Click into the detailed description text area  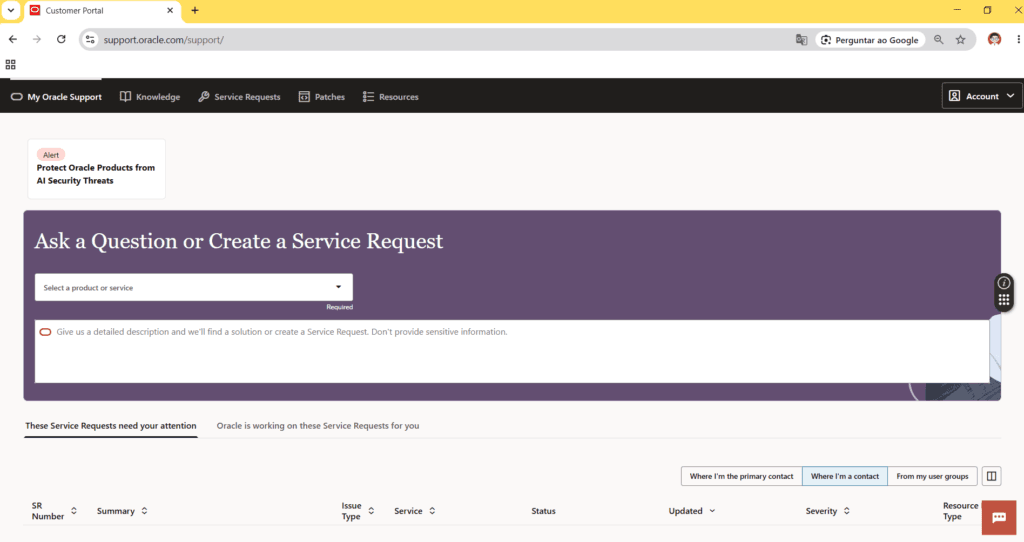(x=512, y=351)
